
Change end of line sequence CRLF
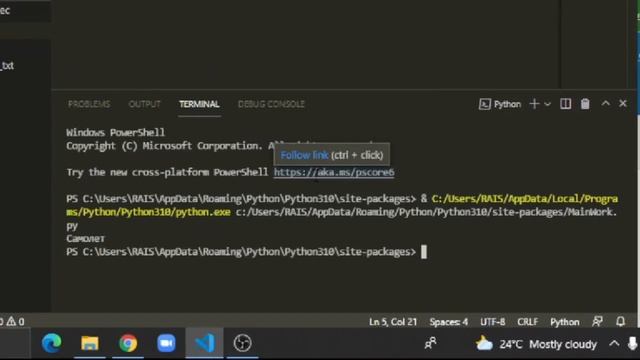[x=527, y=322]
